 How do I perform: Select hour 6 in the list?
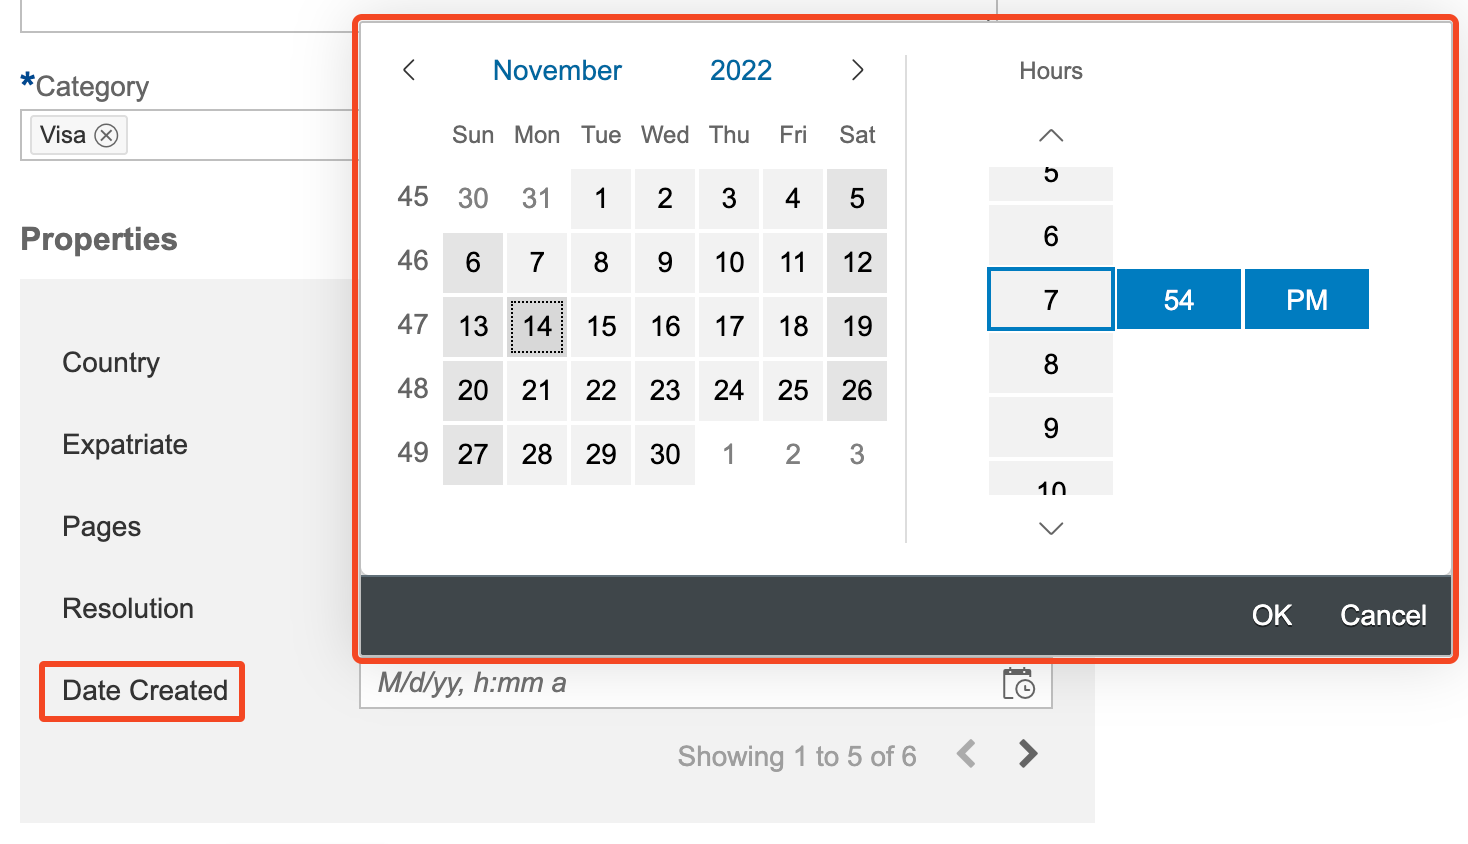(x=1050, y=236)
